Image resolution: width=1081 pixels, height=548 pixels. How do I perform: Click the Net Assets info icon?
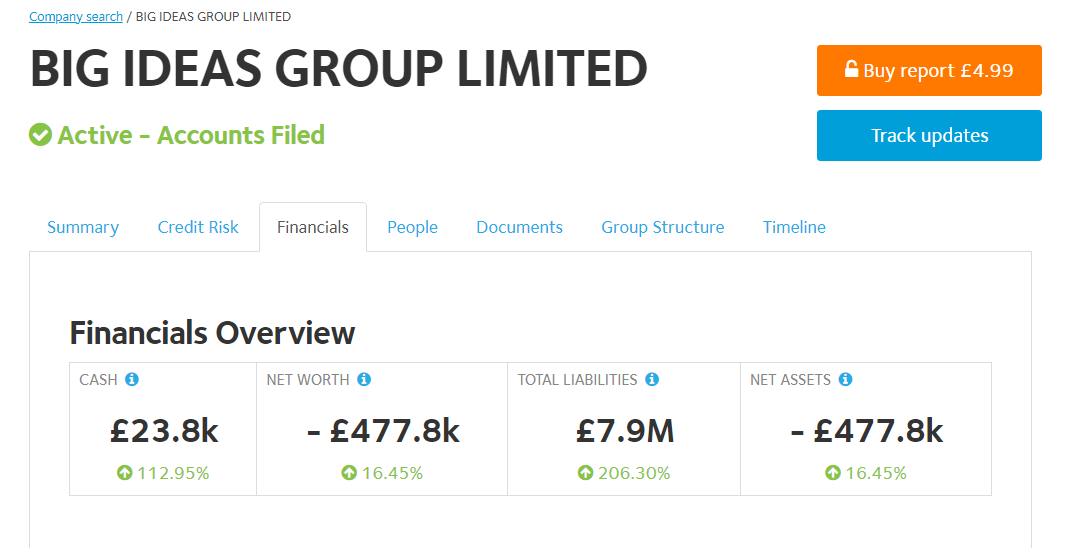pyautogui.click(x=845, y=379)
